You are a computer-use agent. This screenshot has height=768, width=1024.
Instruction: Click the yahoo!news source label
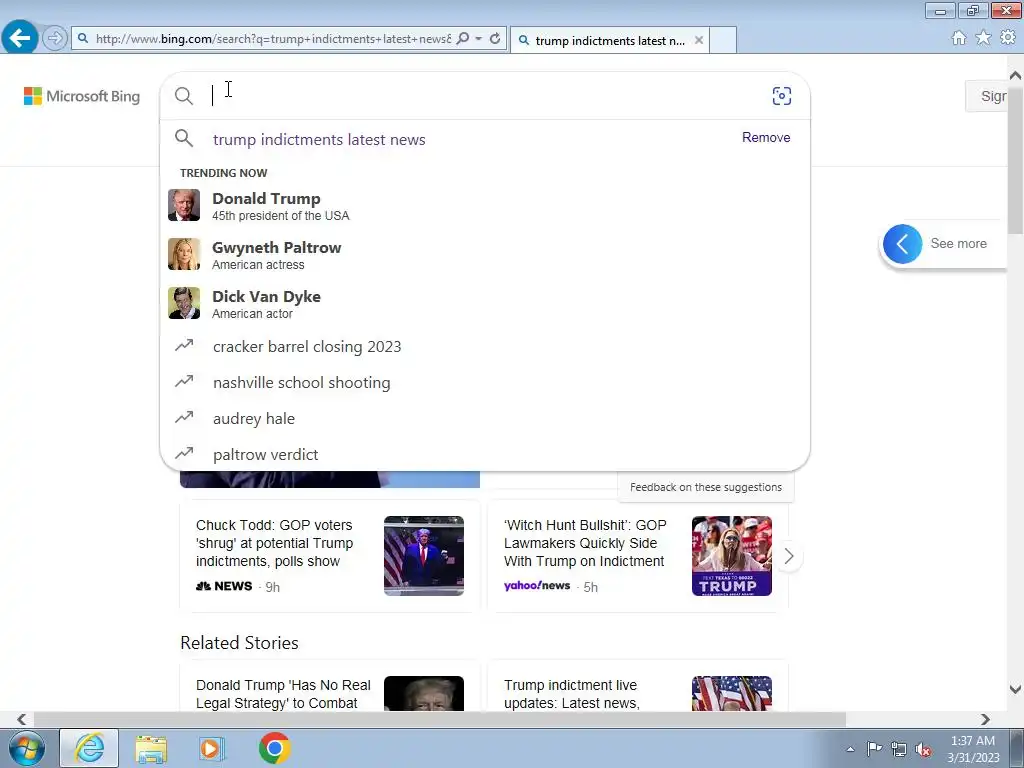point(537,586)
